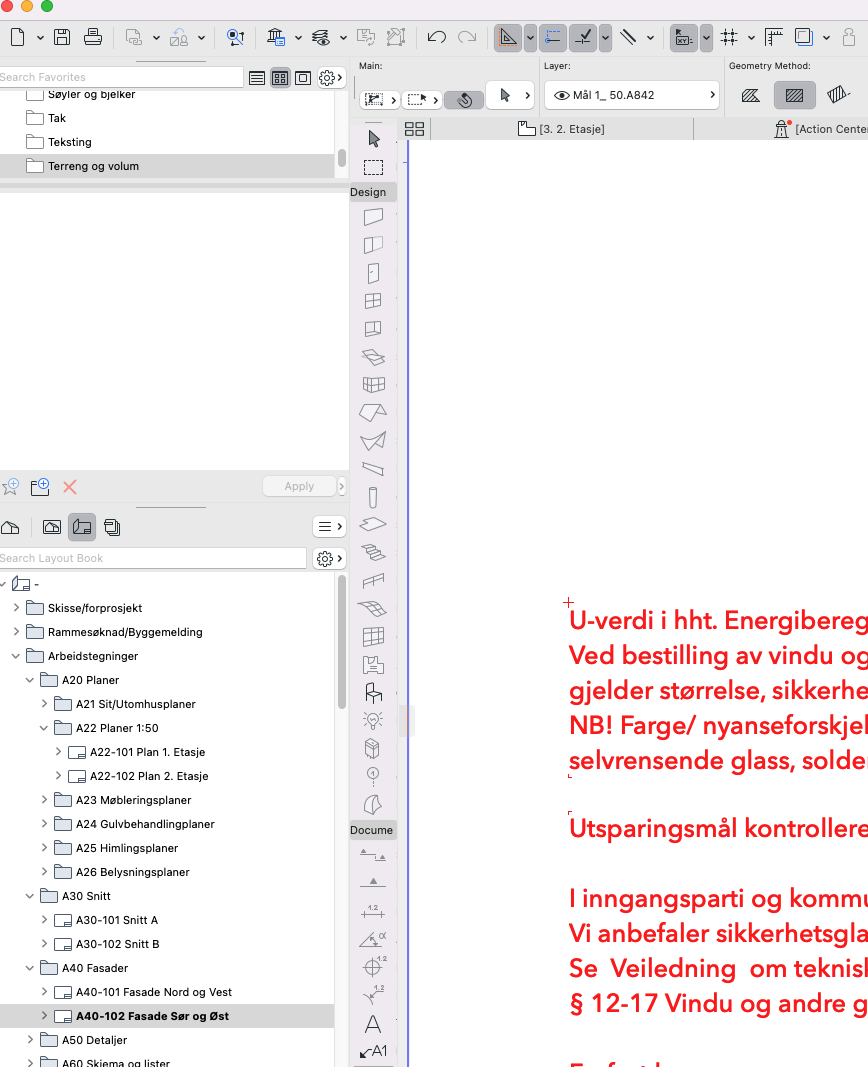The width and height of the screenshot is (868, 1067).
Task: Toggle layer visibility eye for Mål 1_50.A842
Action: click(561, 95)
